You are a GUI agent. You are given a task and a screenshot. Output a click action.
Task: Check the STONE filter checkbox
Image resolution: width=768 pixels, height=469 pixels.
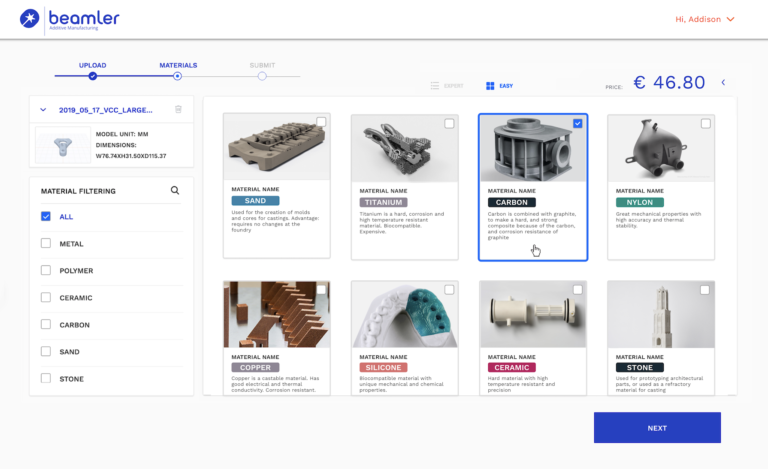pos(46,378)
